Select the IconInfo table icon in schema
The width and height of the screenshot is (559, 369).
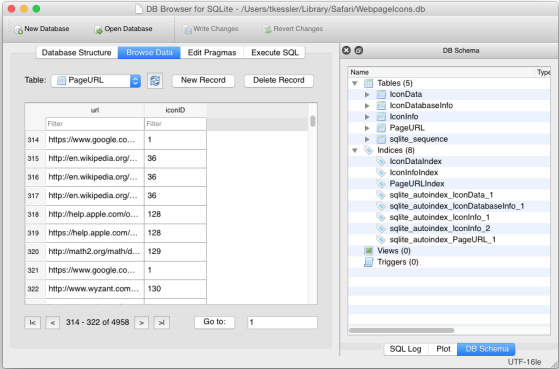381,117
